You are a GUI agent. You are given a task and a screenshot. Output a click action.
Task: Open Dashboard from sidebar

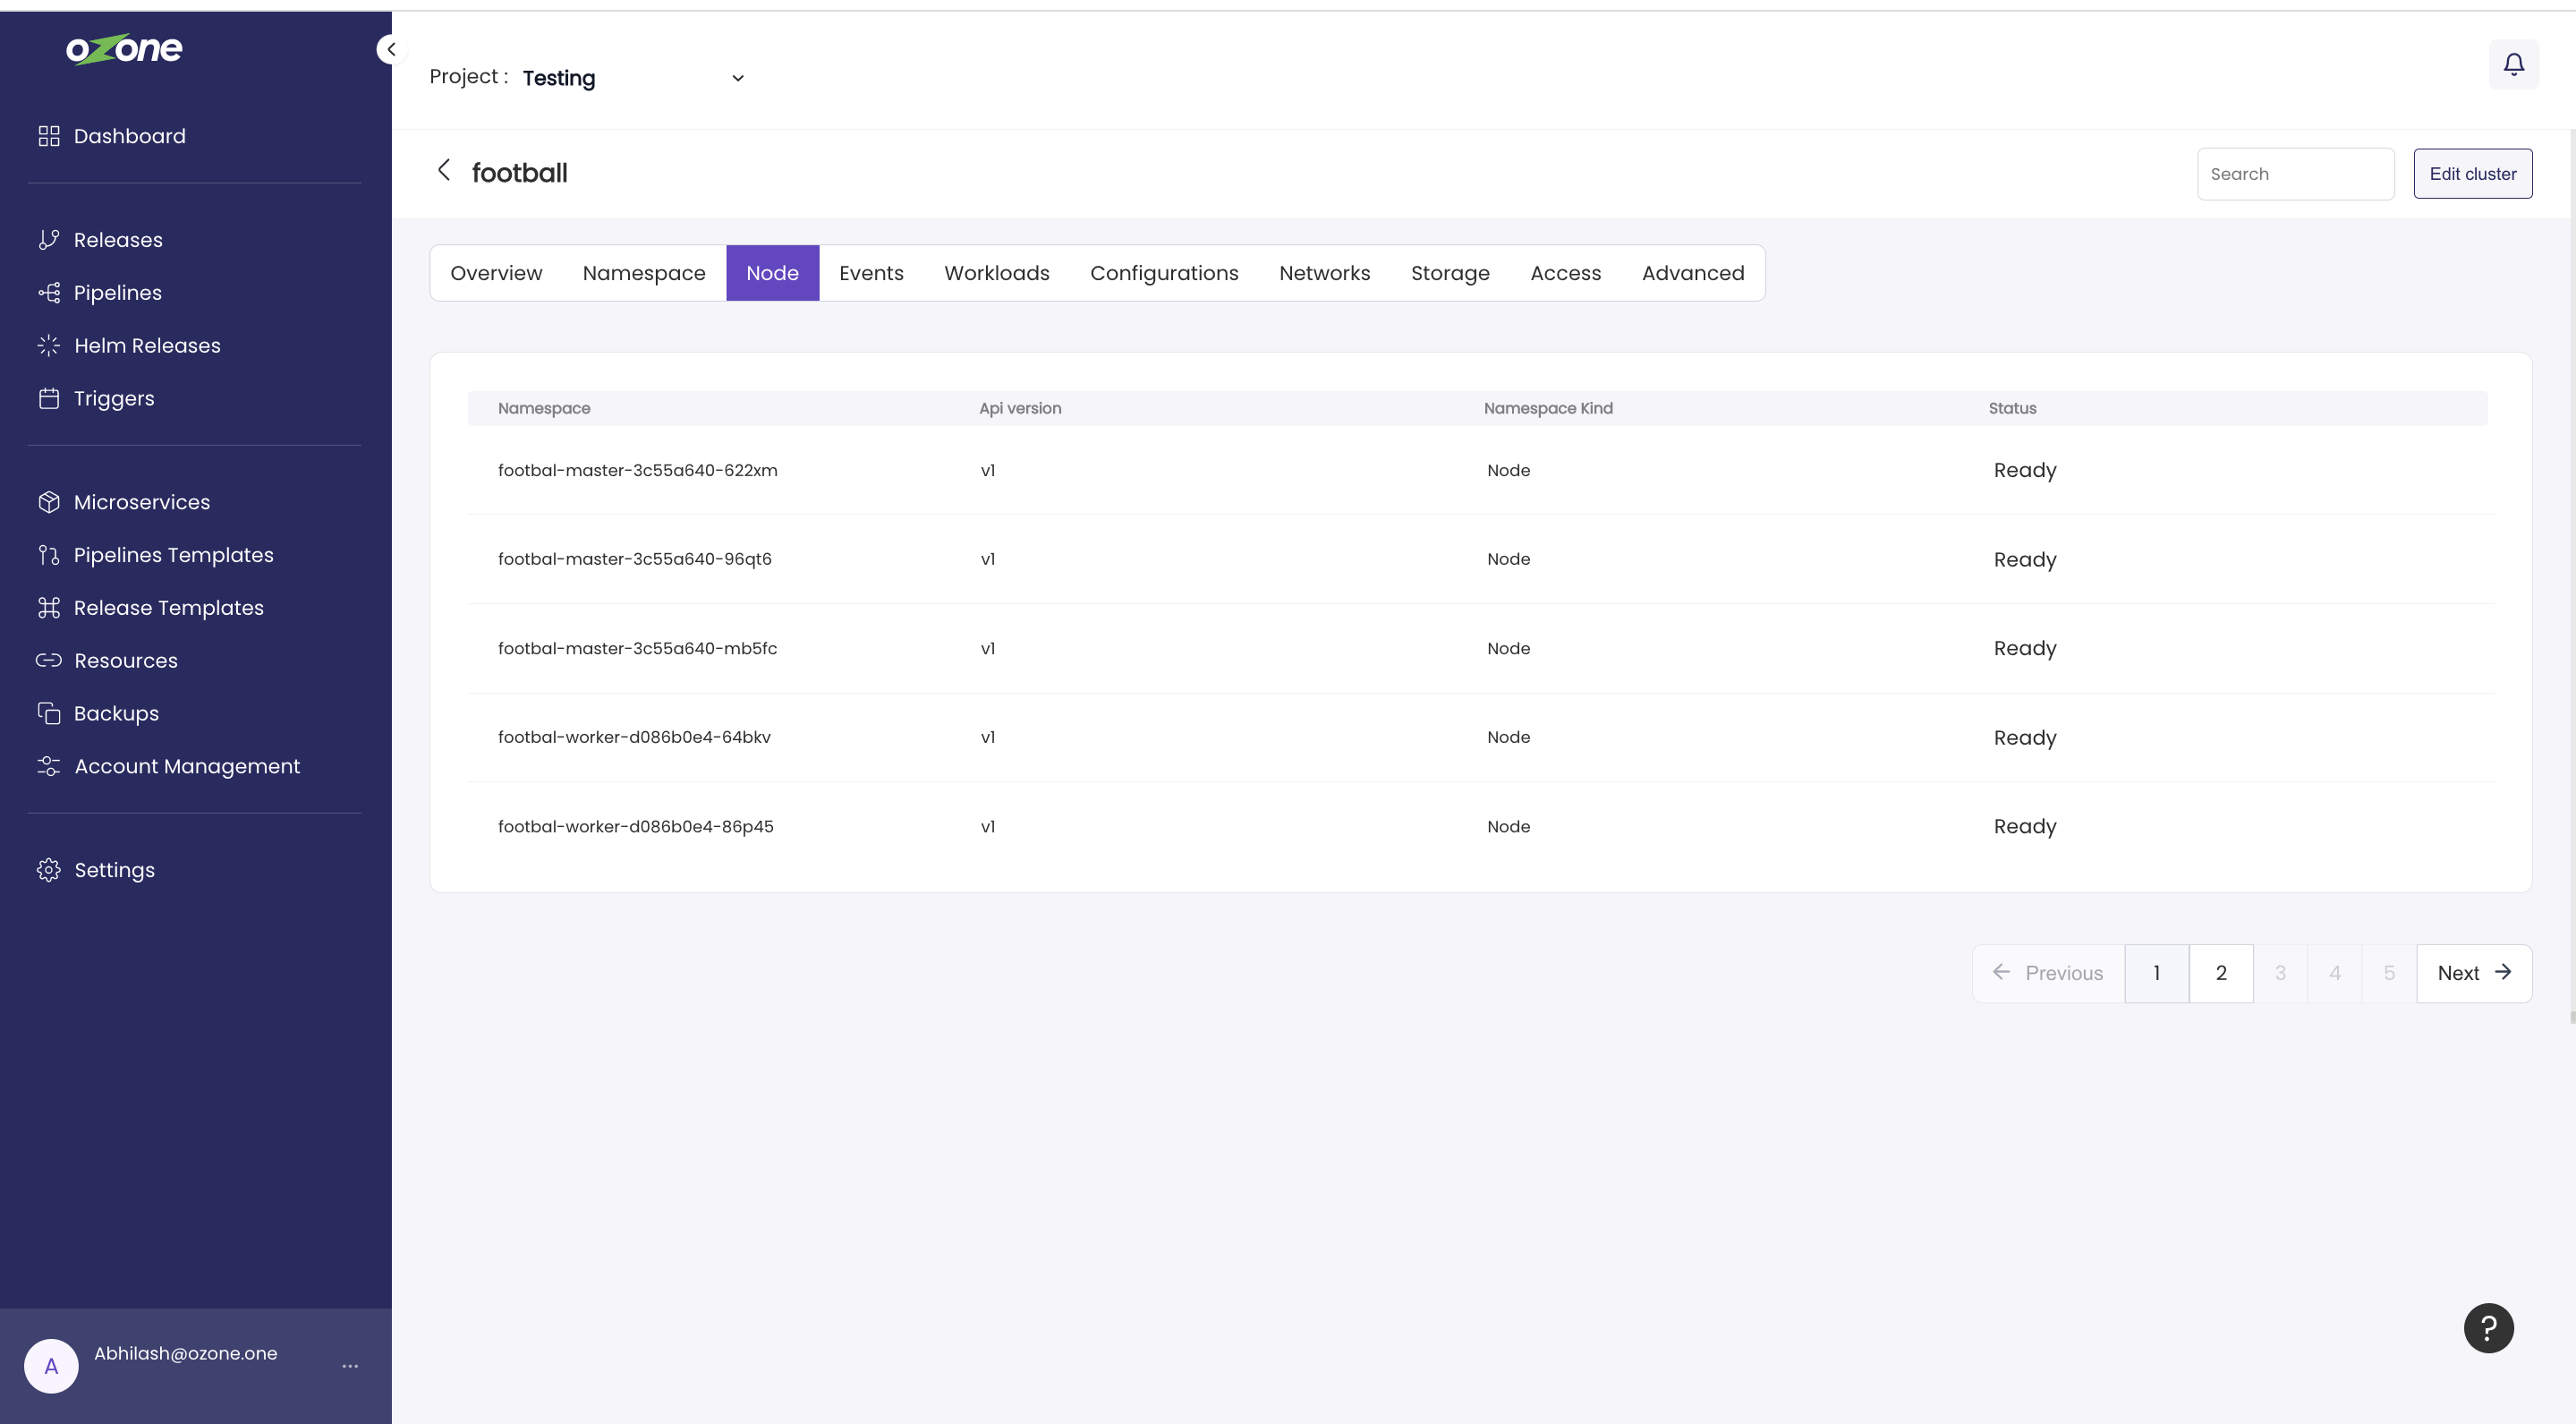[x=129, y=136]
